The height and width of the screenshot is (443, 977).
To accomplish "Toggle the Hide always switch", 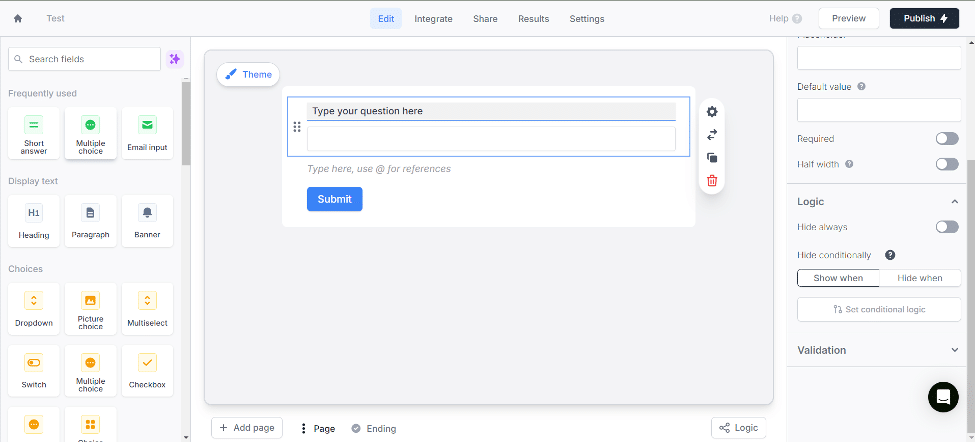I will 946,227.
